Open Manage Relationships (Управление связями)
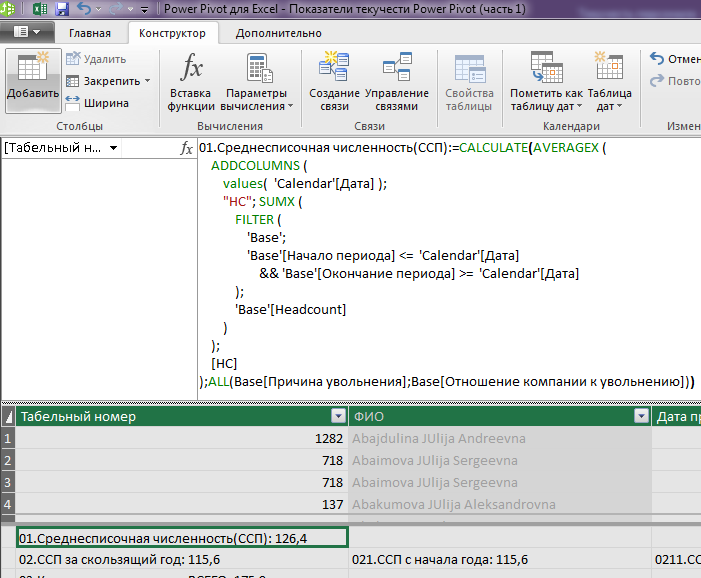 (397, 81)
